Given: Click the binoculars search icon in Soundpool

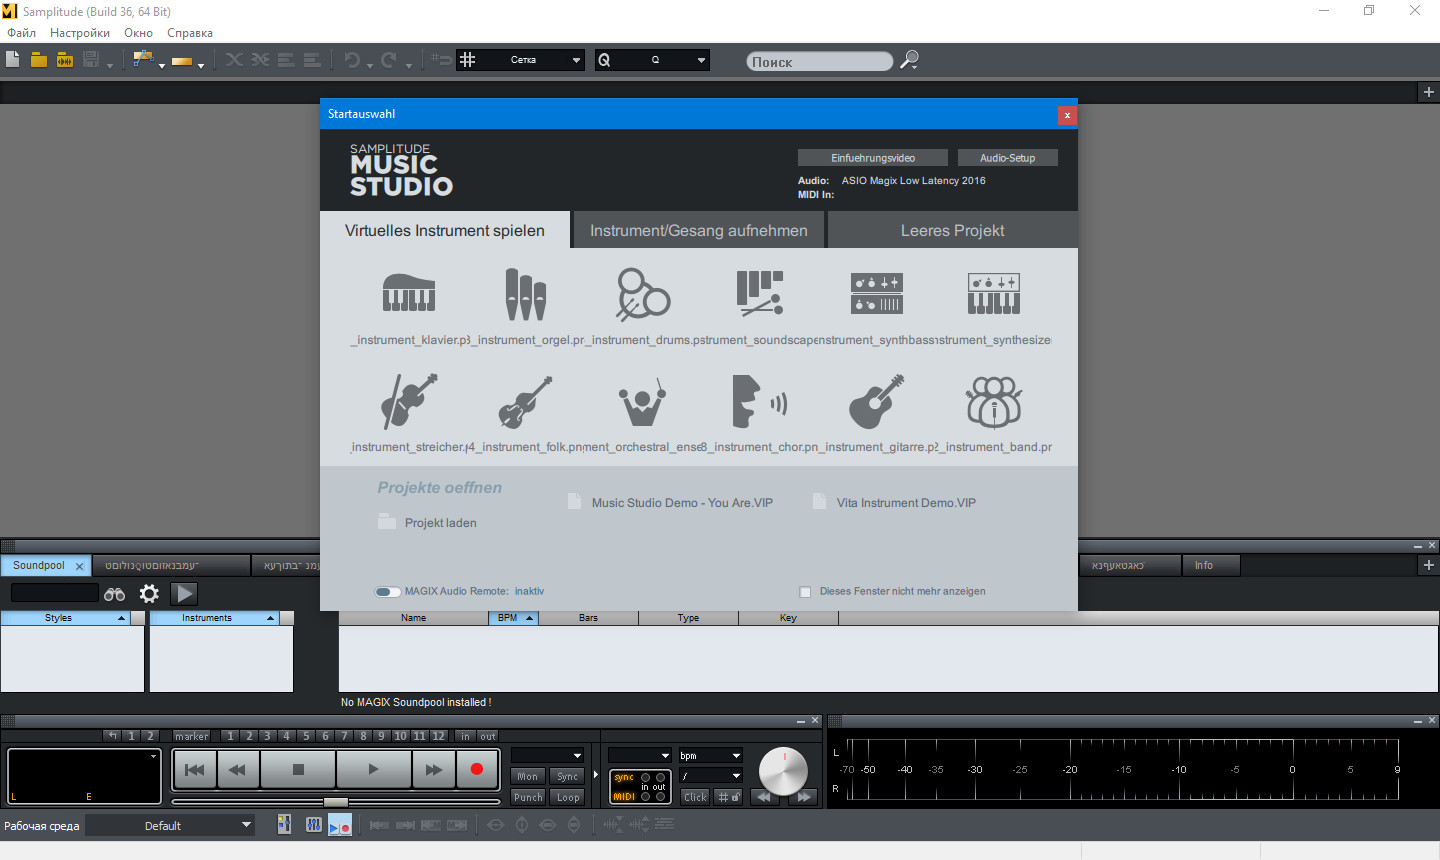Looking at the screenshot, I should [x=115, y=594].
